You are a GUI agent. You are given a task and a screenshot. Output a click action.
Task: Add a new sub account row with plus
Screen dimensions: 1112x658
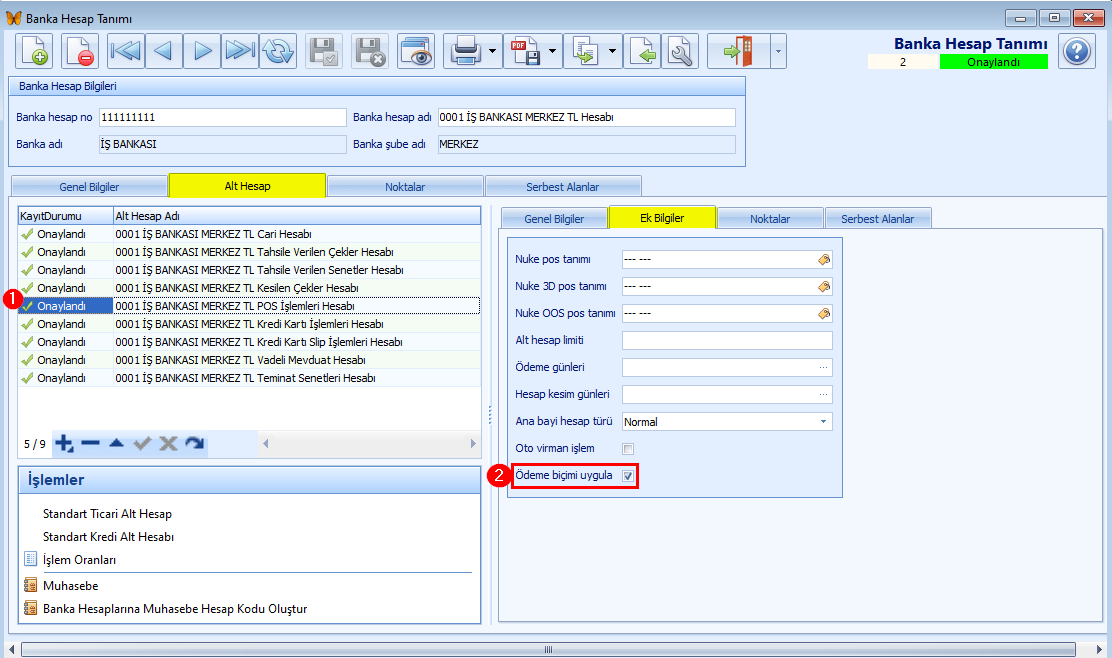[64, 443]
